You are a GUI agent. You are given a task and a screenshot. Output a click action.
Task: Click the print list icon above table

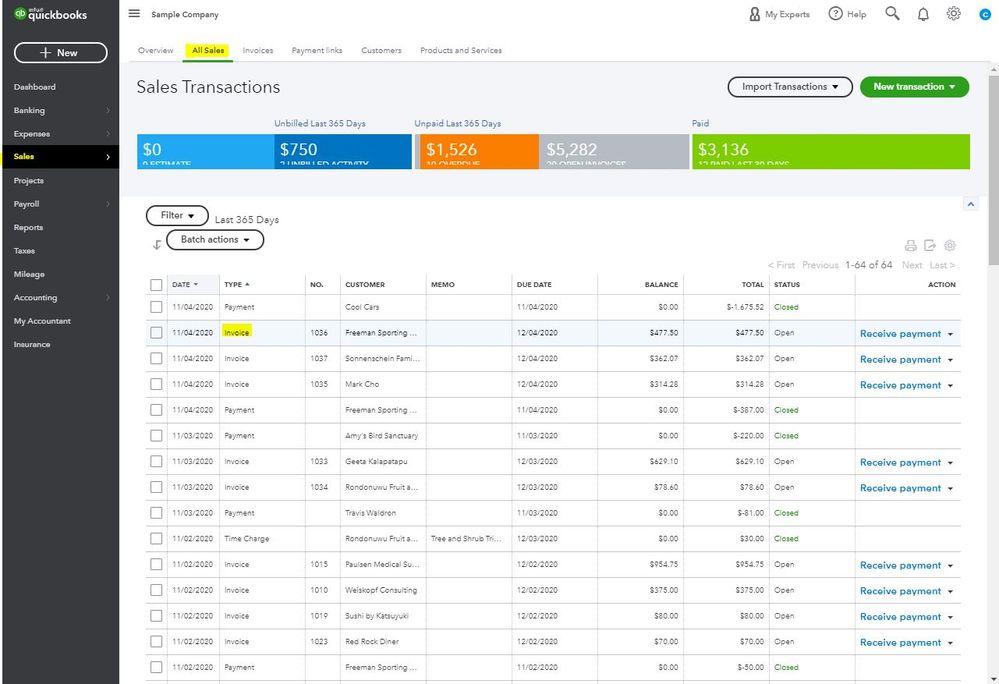click(910, 246)
